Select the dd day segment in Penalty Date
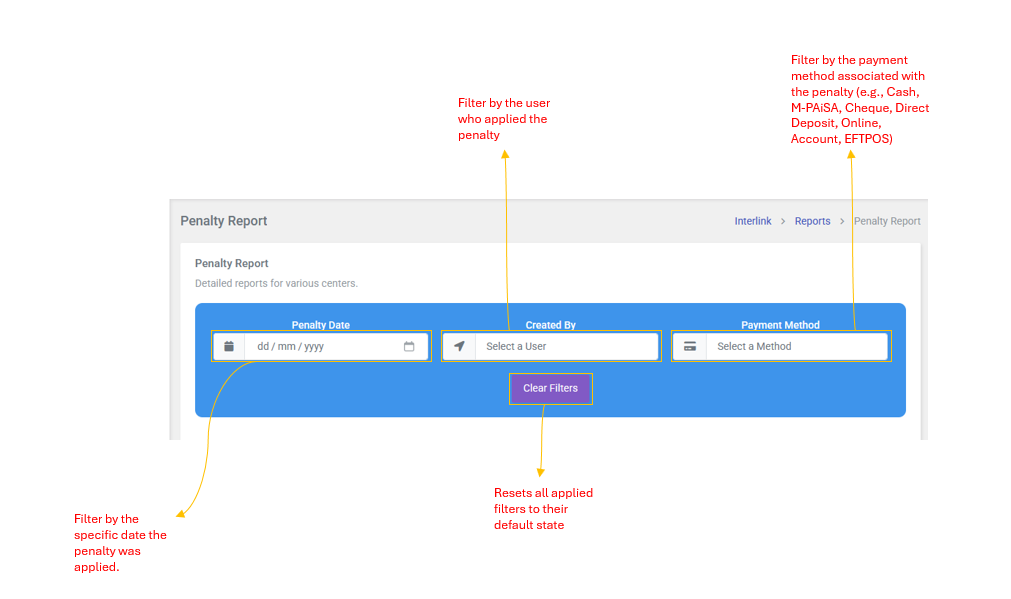The image size is (1011, 599). 264,346
